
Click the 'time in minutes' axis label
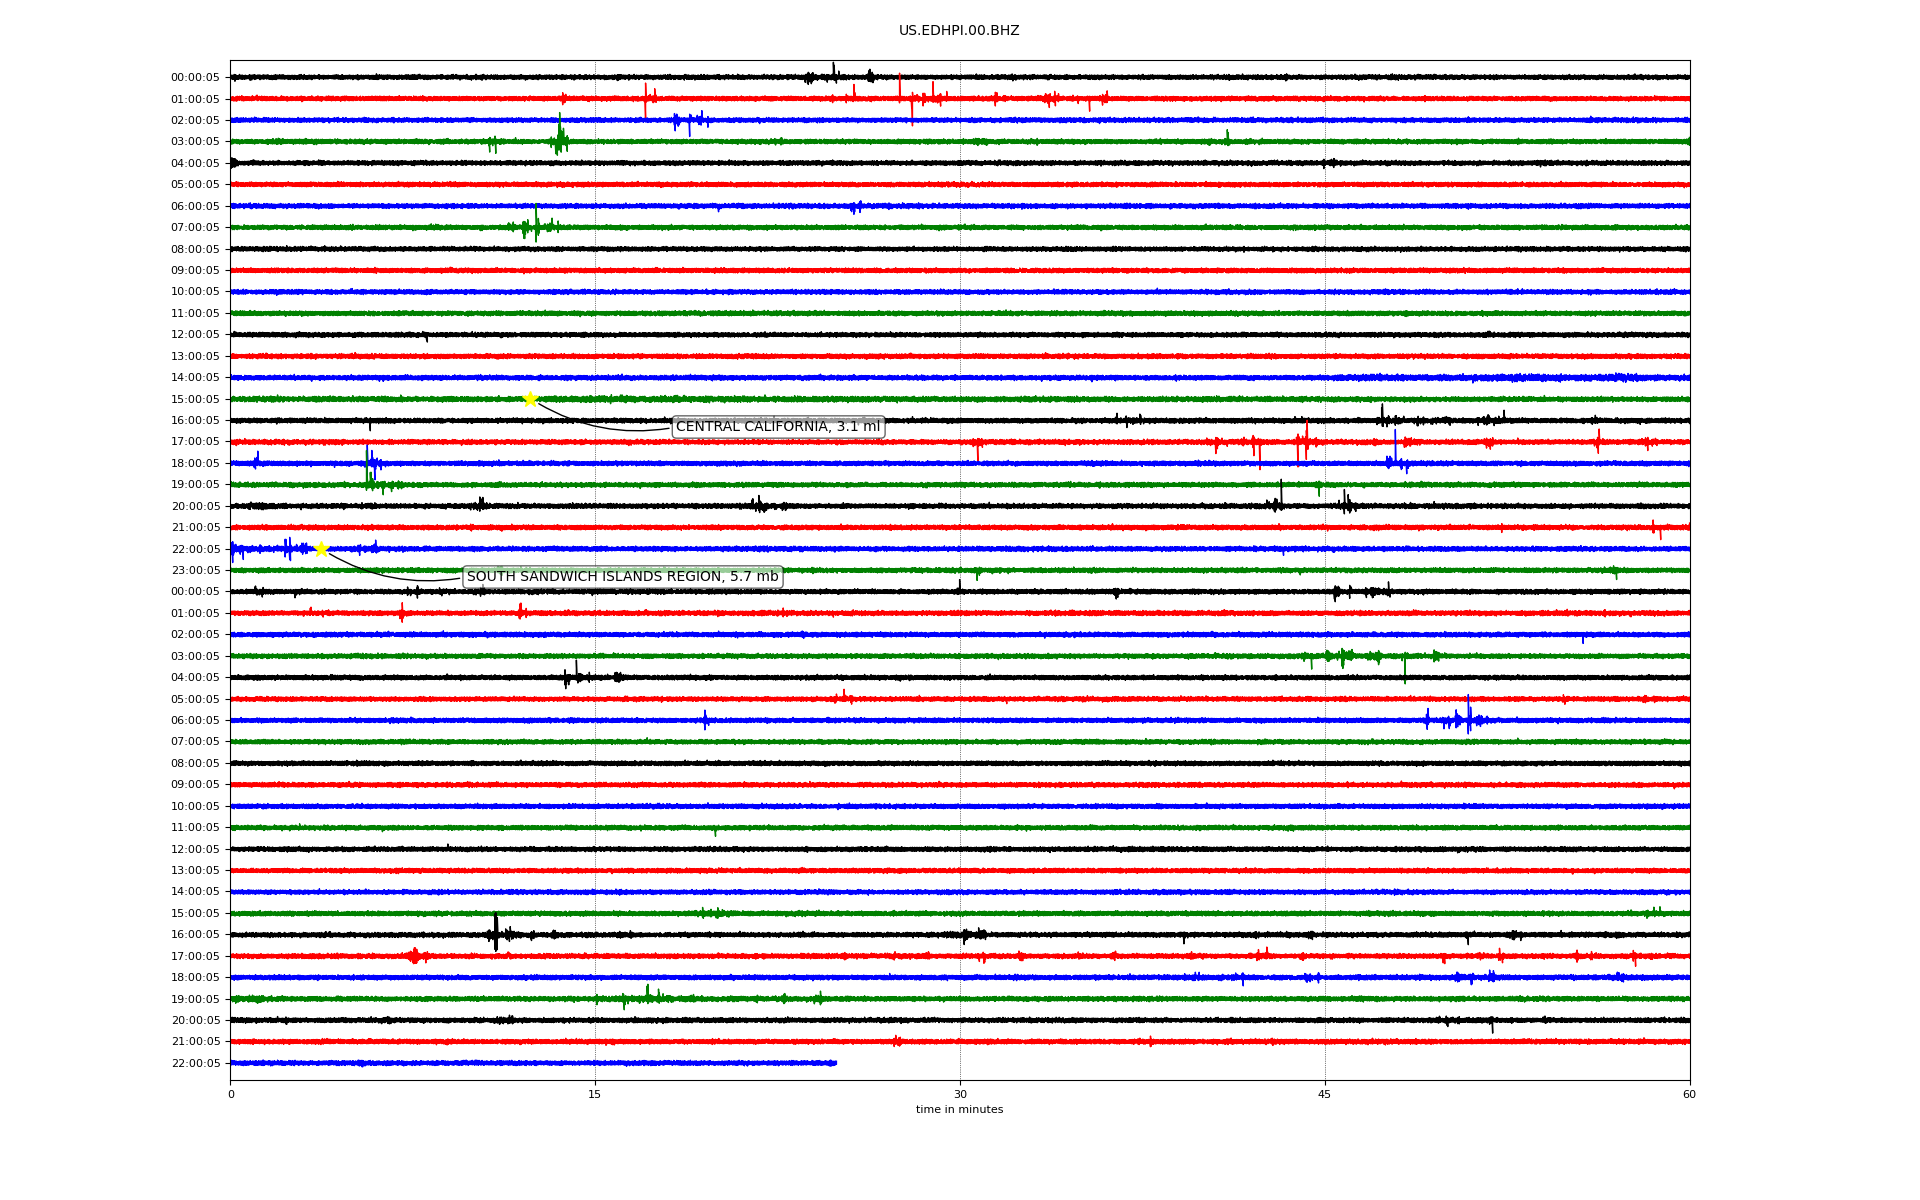pos(959,1110)
